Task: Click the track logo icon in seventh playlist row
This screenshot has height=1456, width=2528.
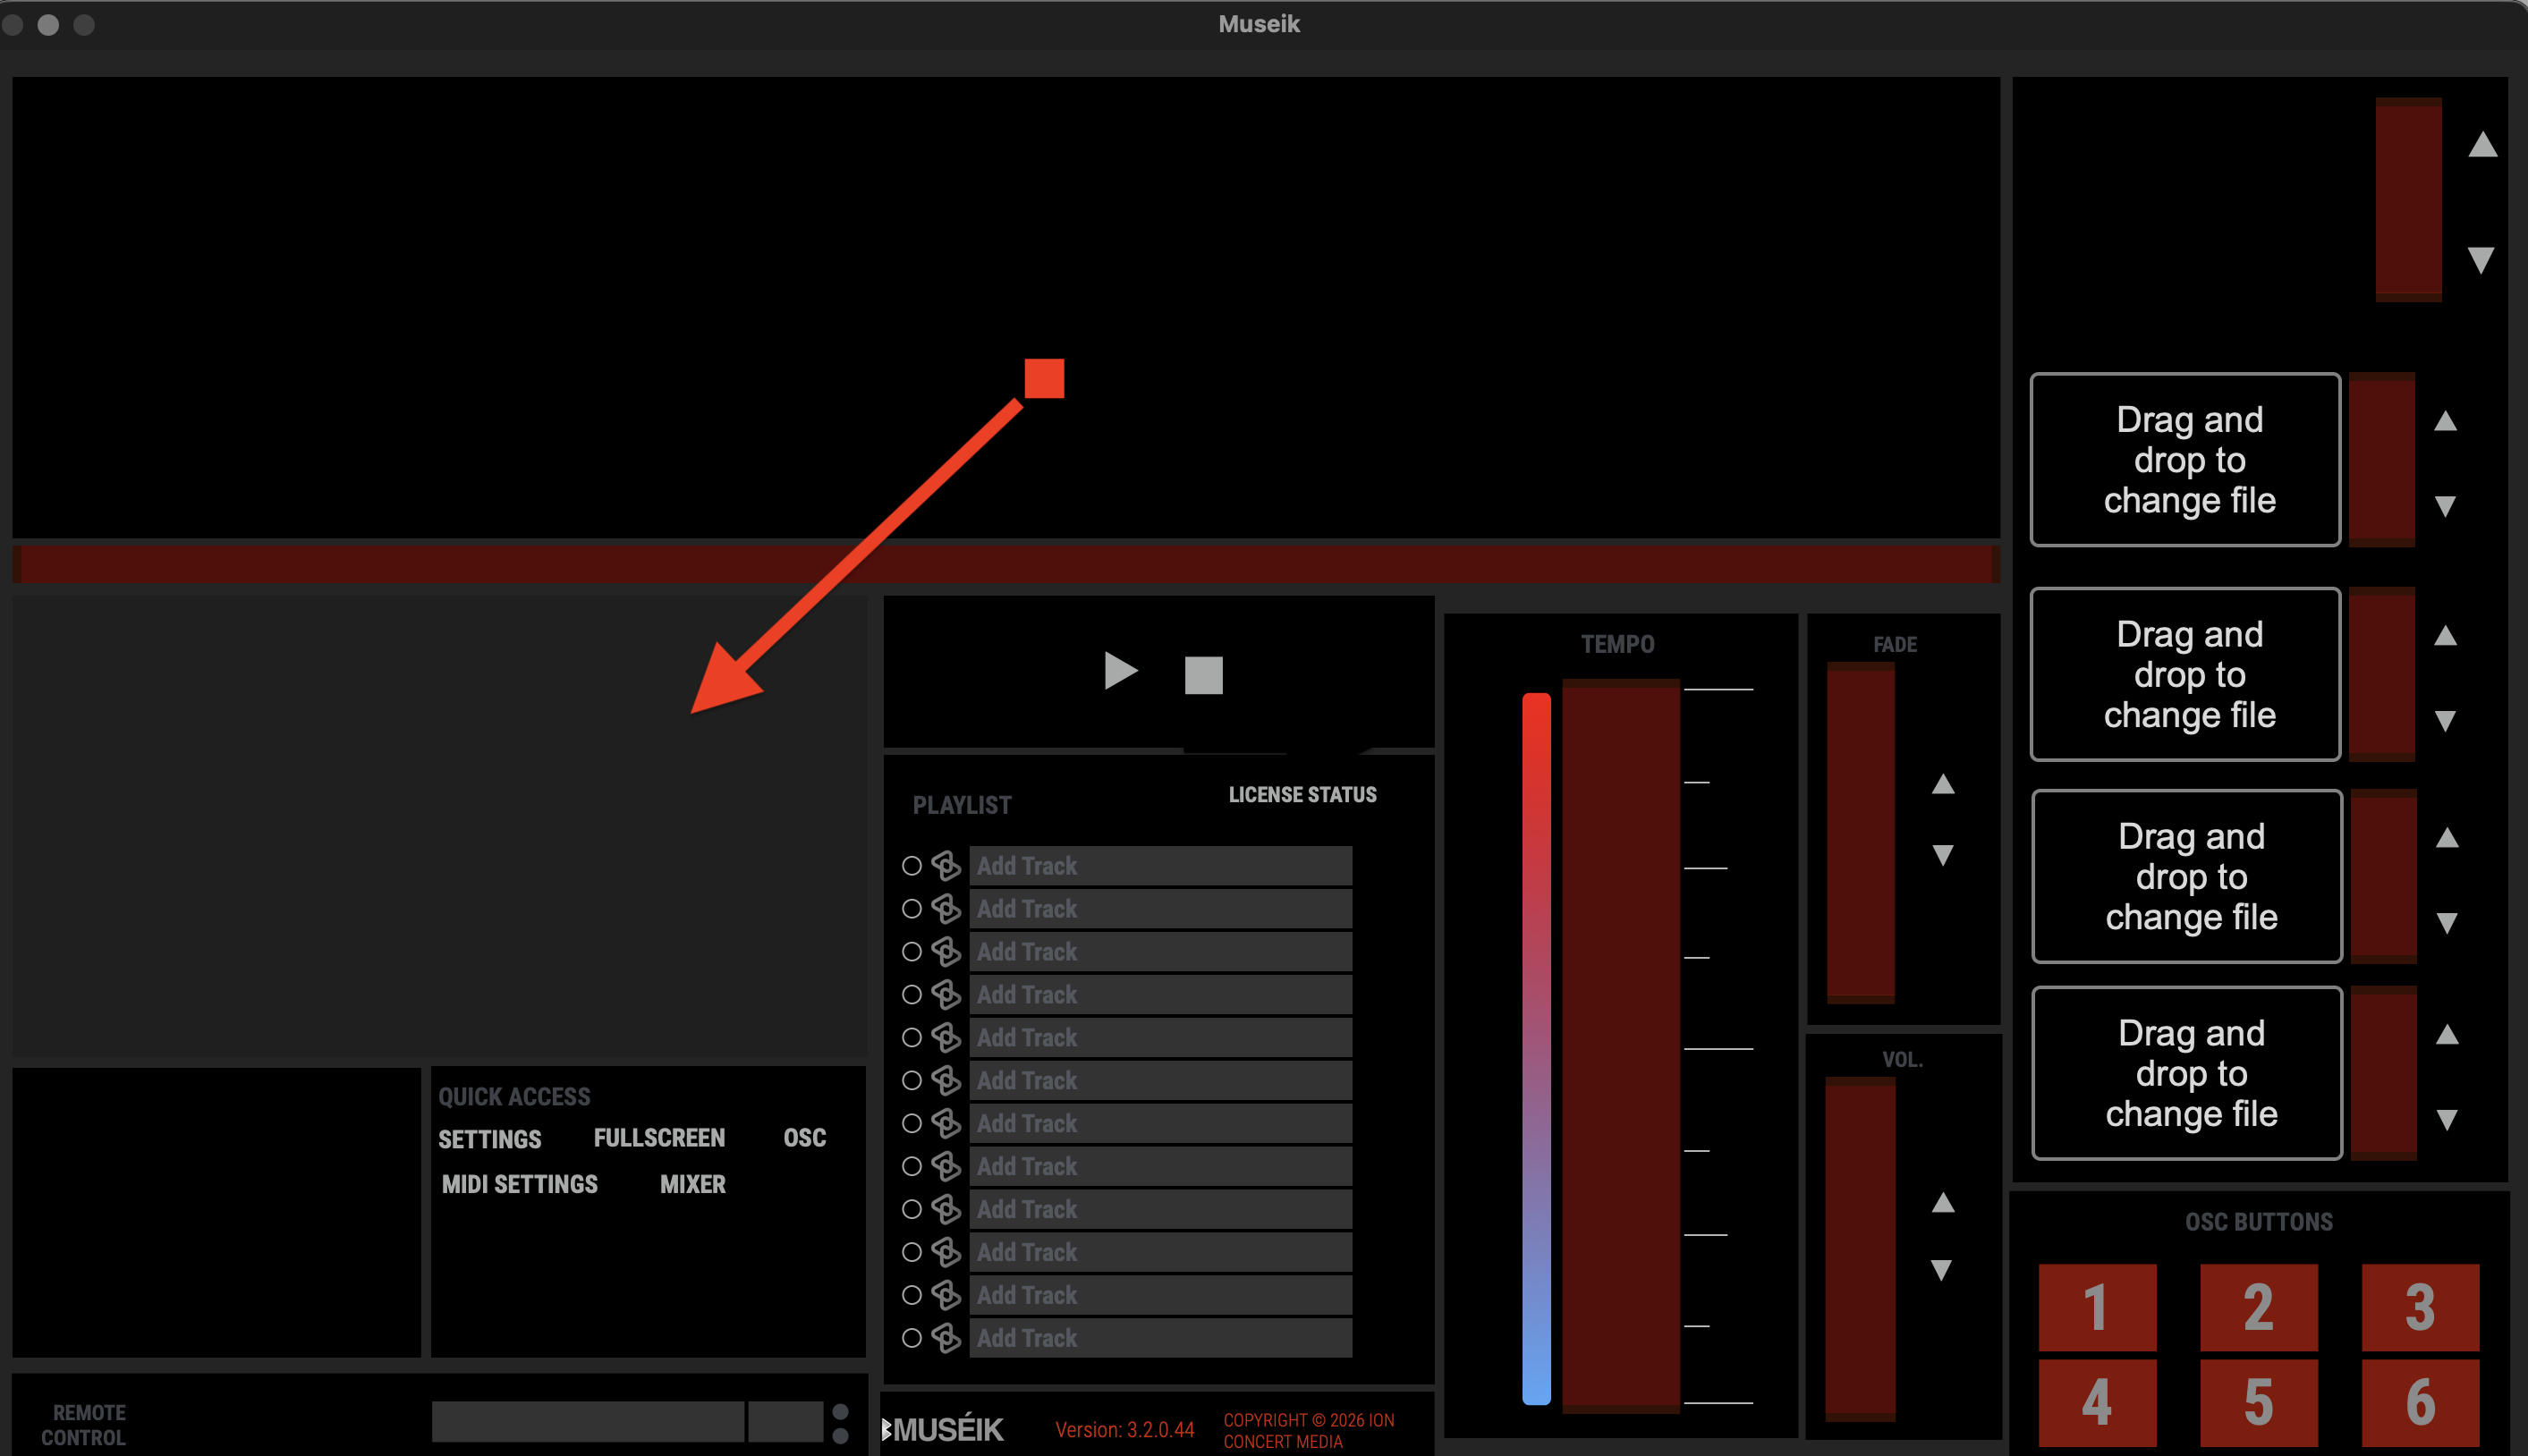Action: point(946,1124)
